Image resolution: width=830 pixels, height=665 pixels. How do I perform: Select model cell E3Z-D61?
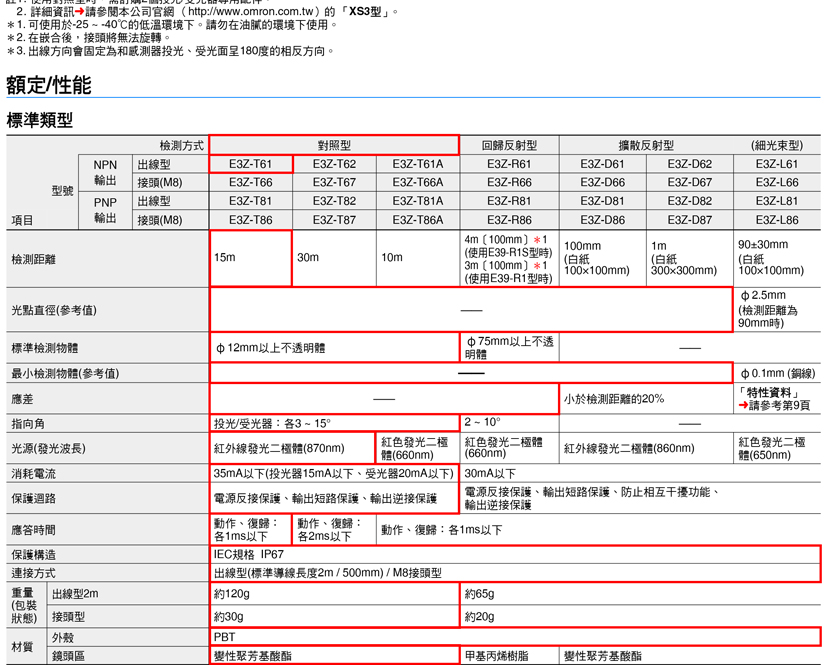[602, 164]
